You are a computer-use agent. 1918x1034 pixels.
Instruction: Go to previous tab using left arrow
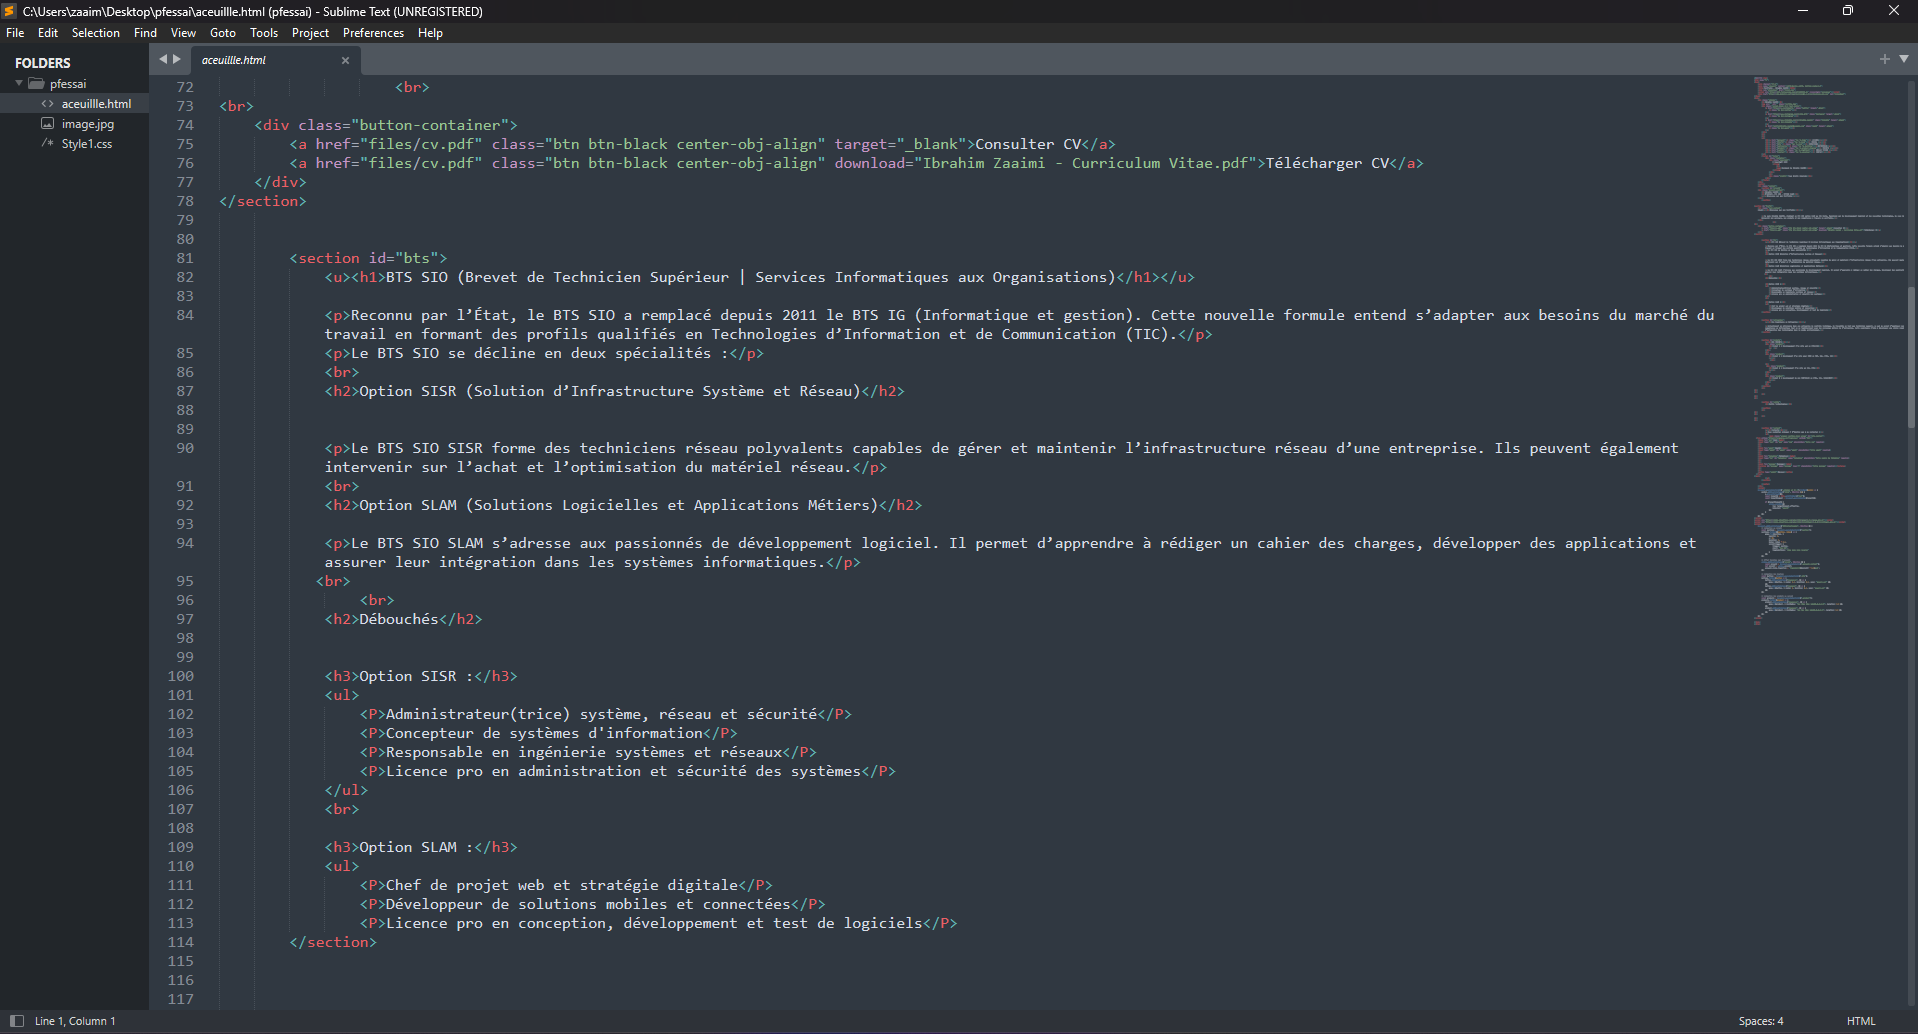(163, 59)
